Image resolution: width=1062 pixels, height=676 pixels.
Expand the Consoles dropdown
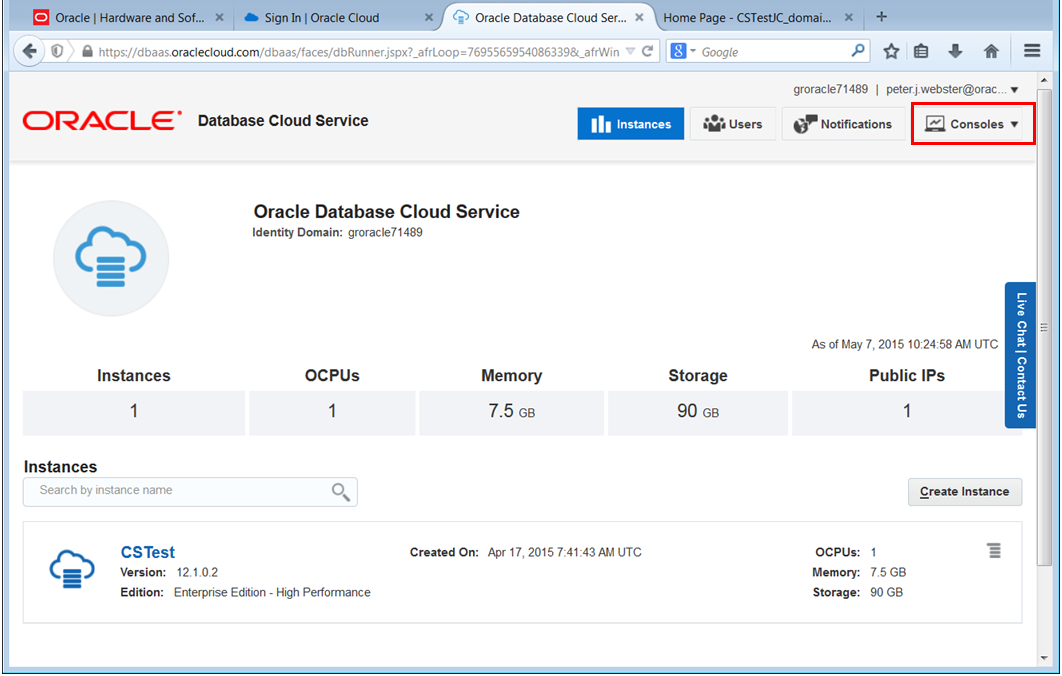[x=971, y=123]
